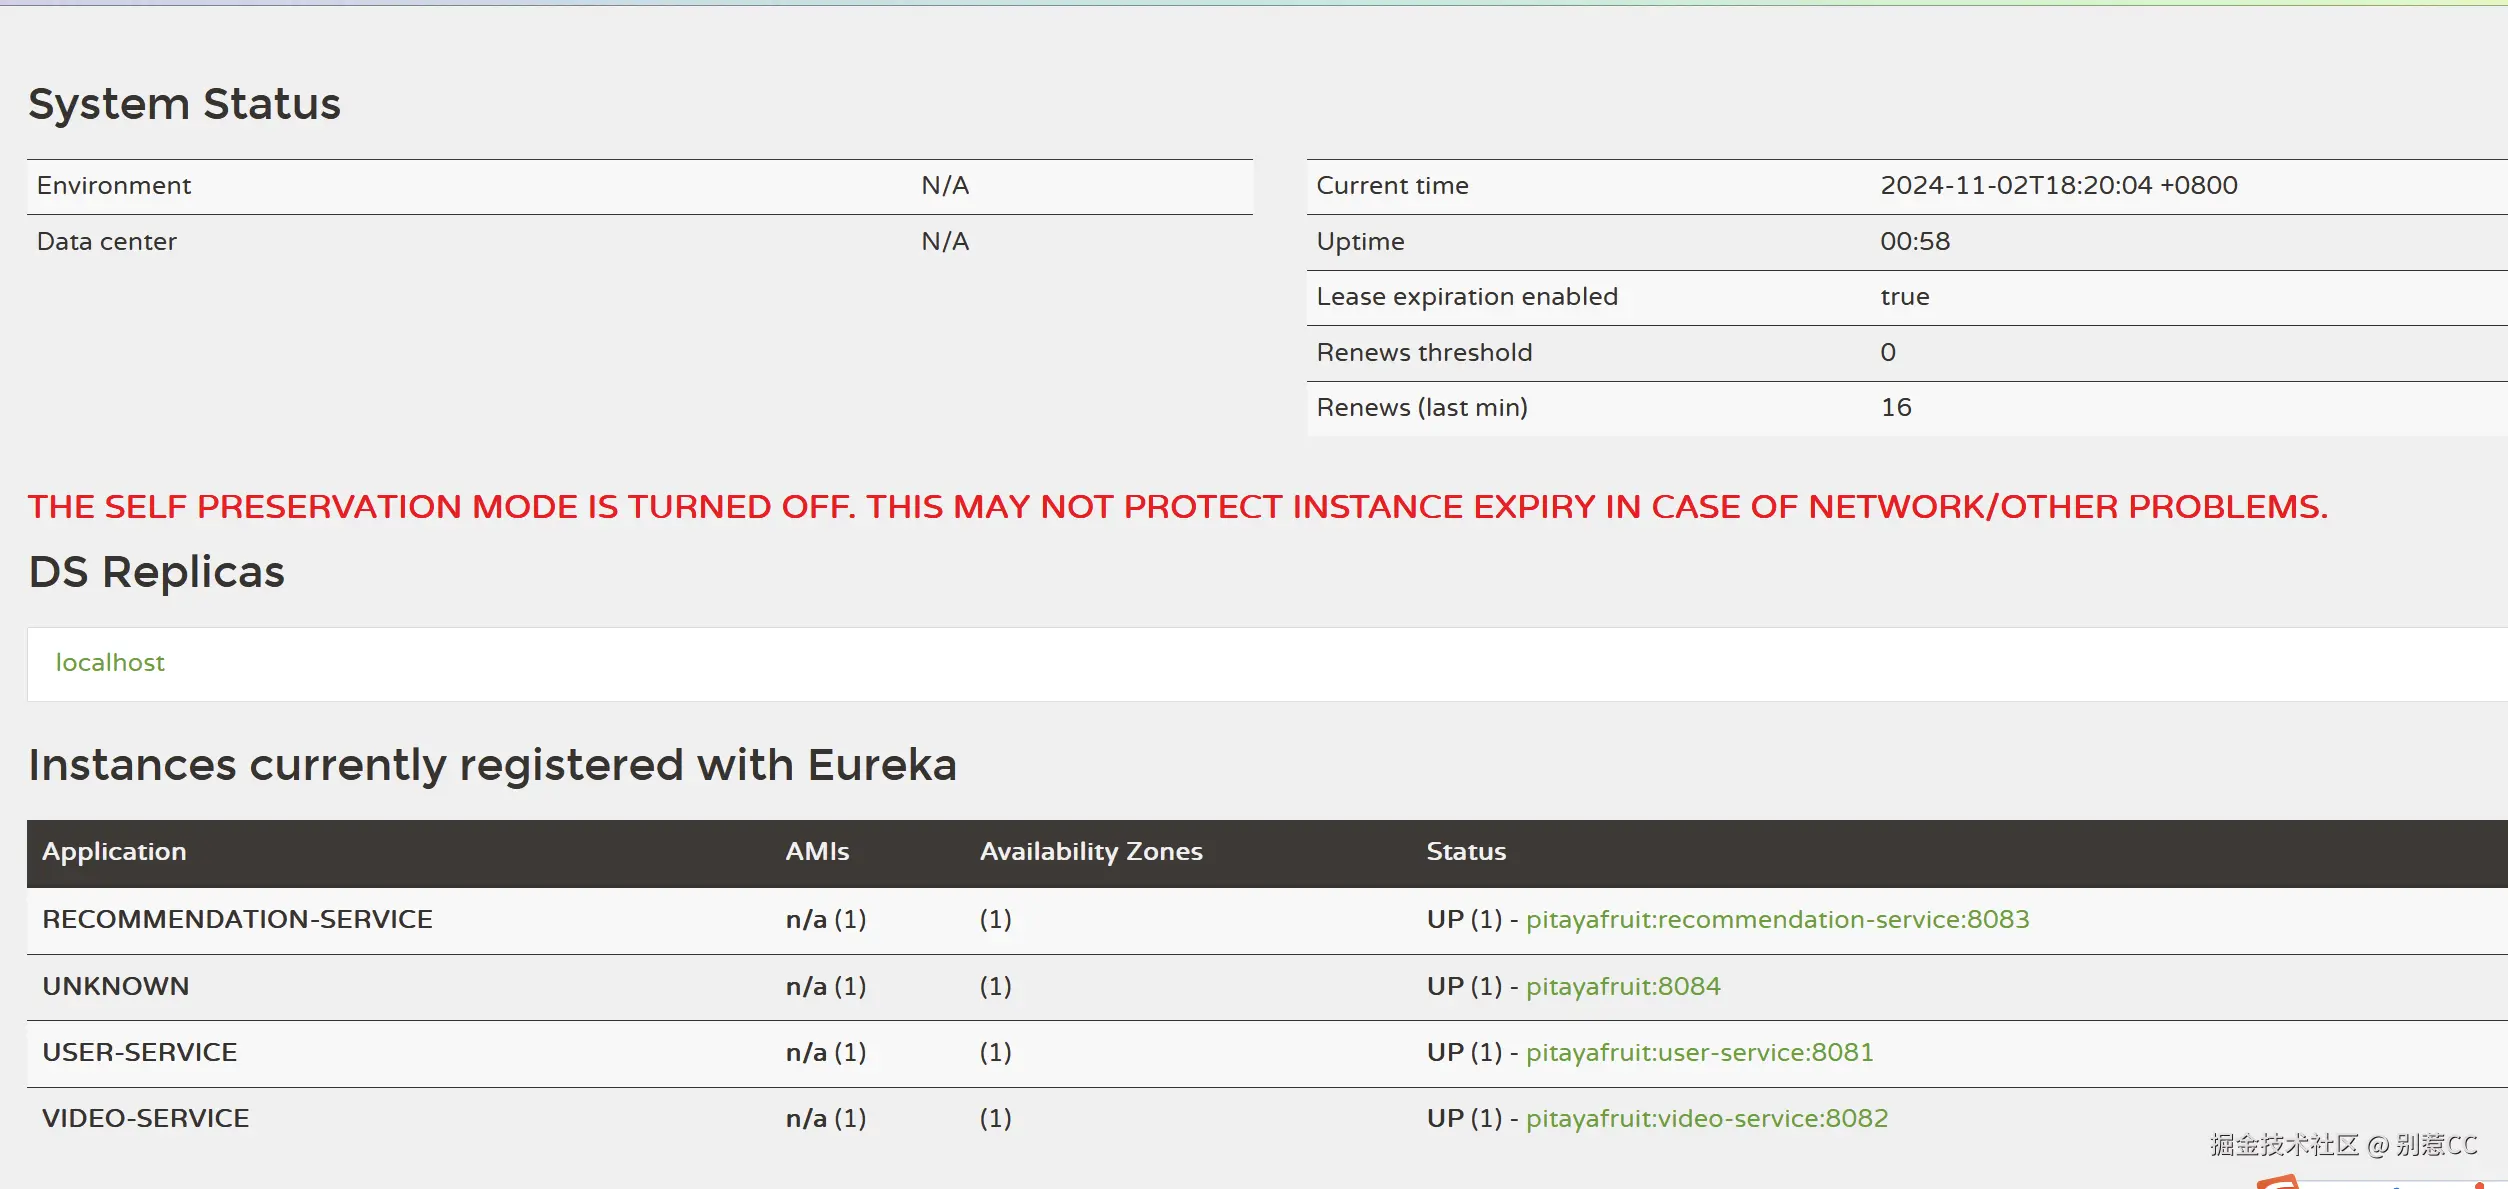
Task: Click the Uptime value 00:58
Action: click(x=1914, y=242)
